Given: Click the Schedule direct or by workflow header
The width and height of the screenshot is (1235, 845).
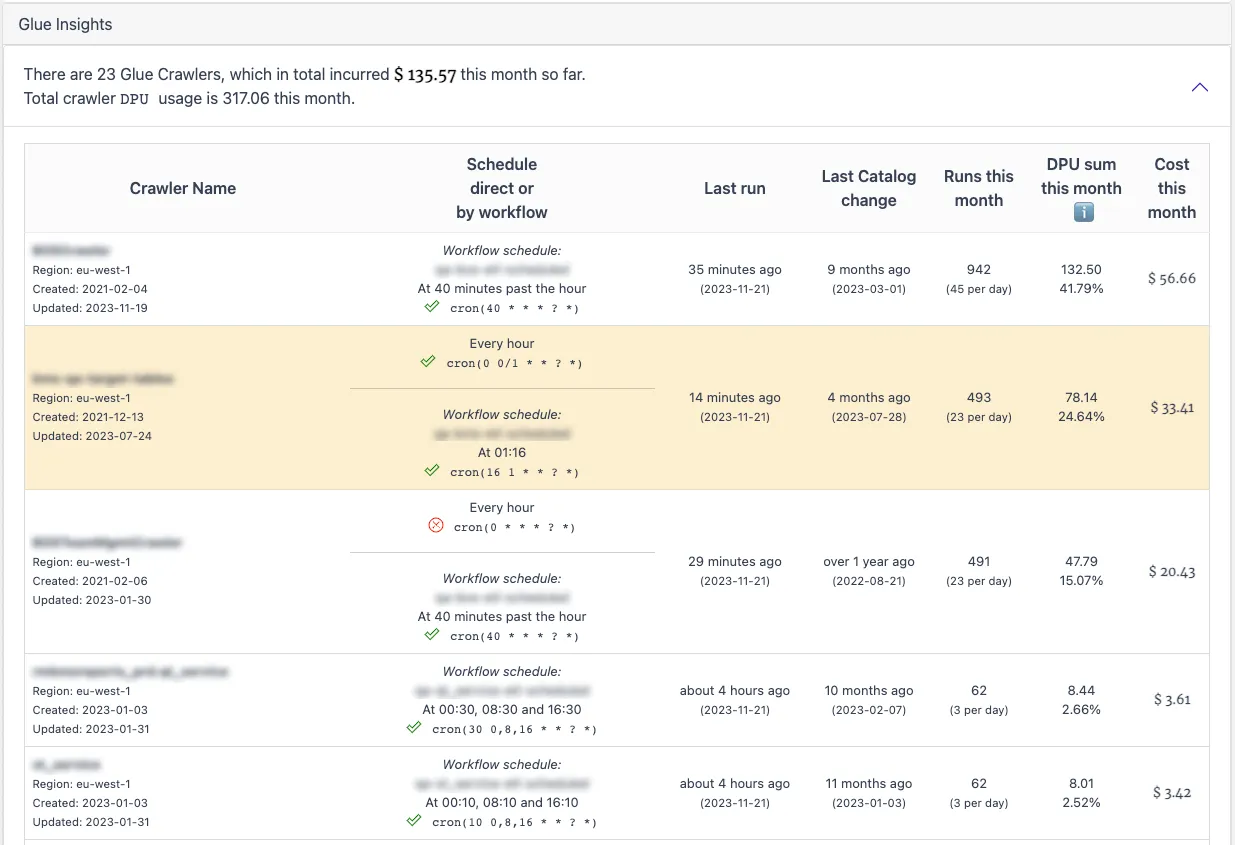Looking at the screenshot, I should (x=502, y=188).
